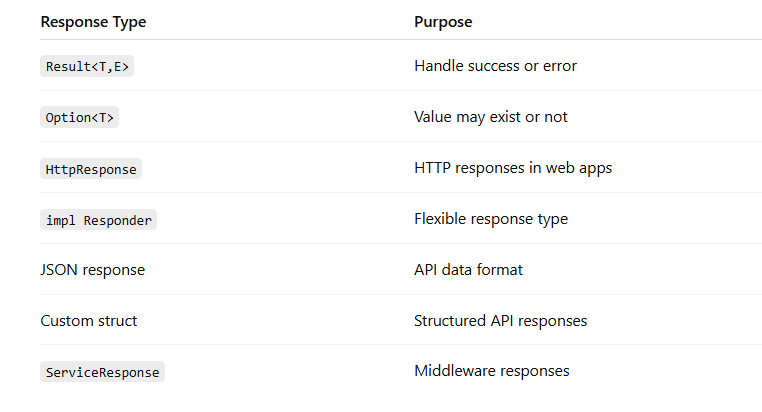The height and width of the screenshot is (412, 762).
Task: Click the 'Structured API responses' description
Action: coord(500,321)
